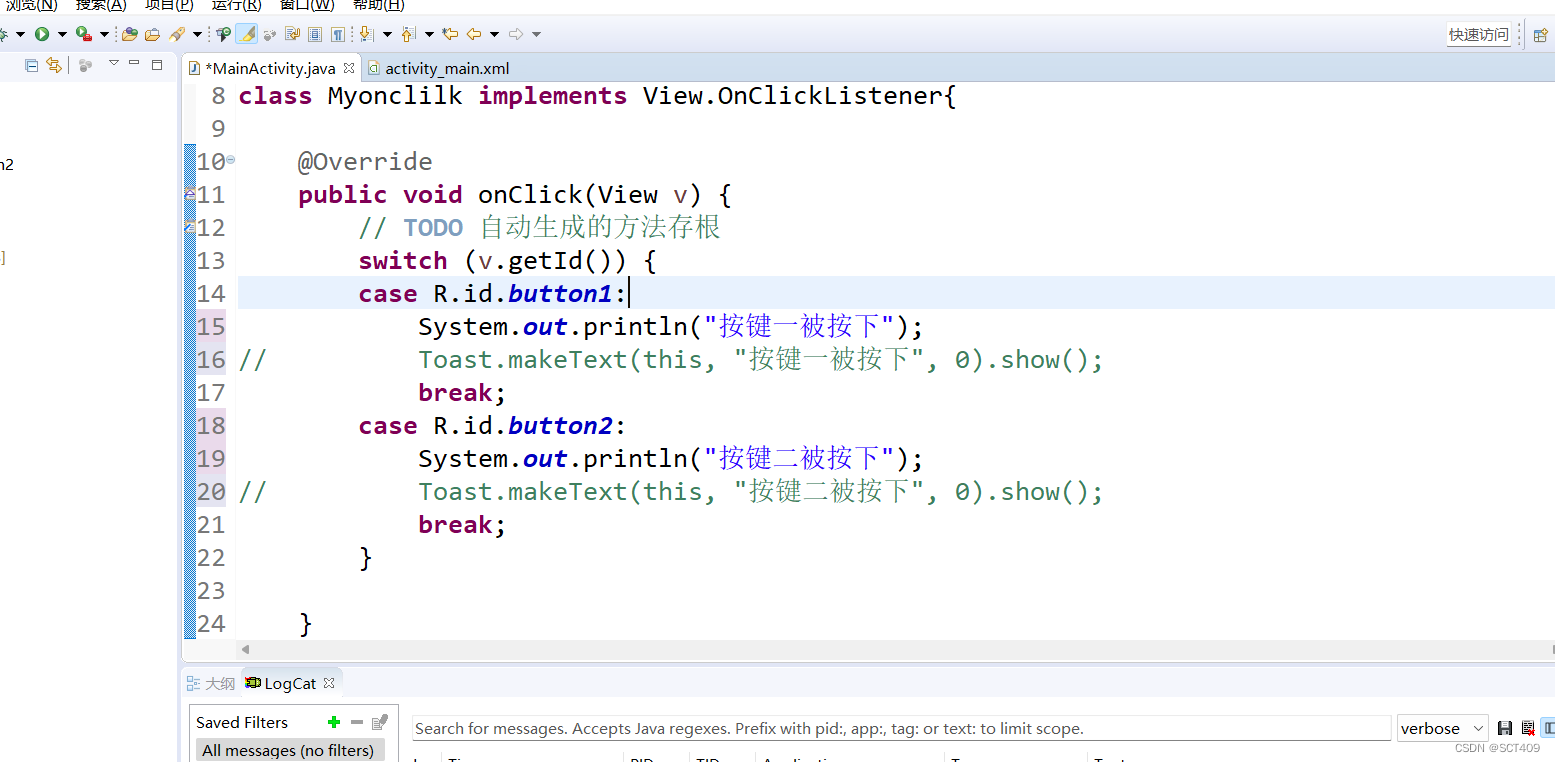Toggle Show Whitespace Characters pilcrow icon
This screenshot has width=1555, height=762.
[x=338, y=34]
